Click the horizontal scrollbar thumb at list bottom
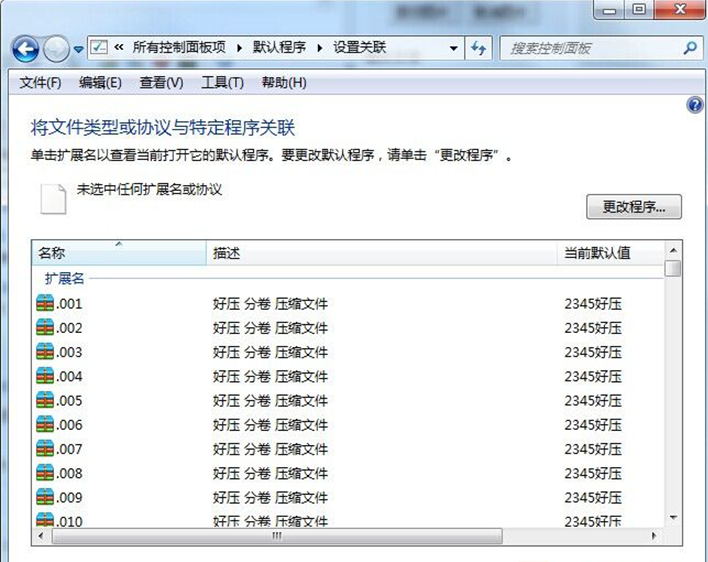Image resolution: width=708 pixels, height=562 pixels. 277,537
